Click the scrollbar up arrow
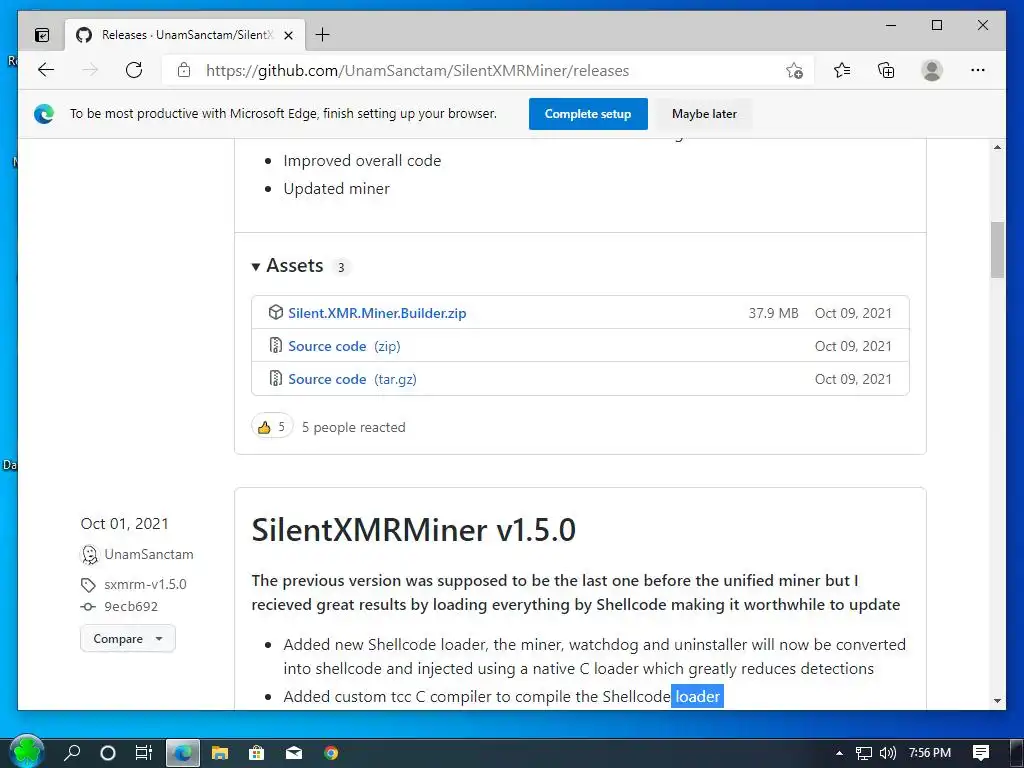 [x=997, y=148]
